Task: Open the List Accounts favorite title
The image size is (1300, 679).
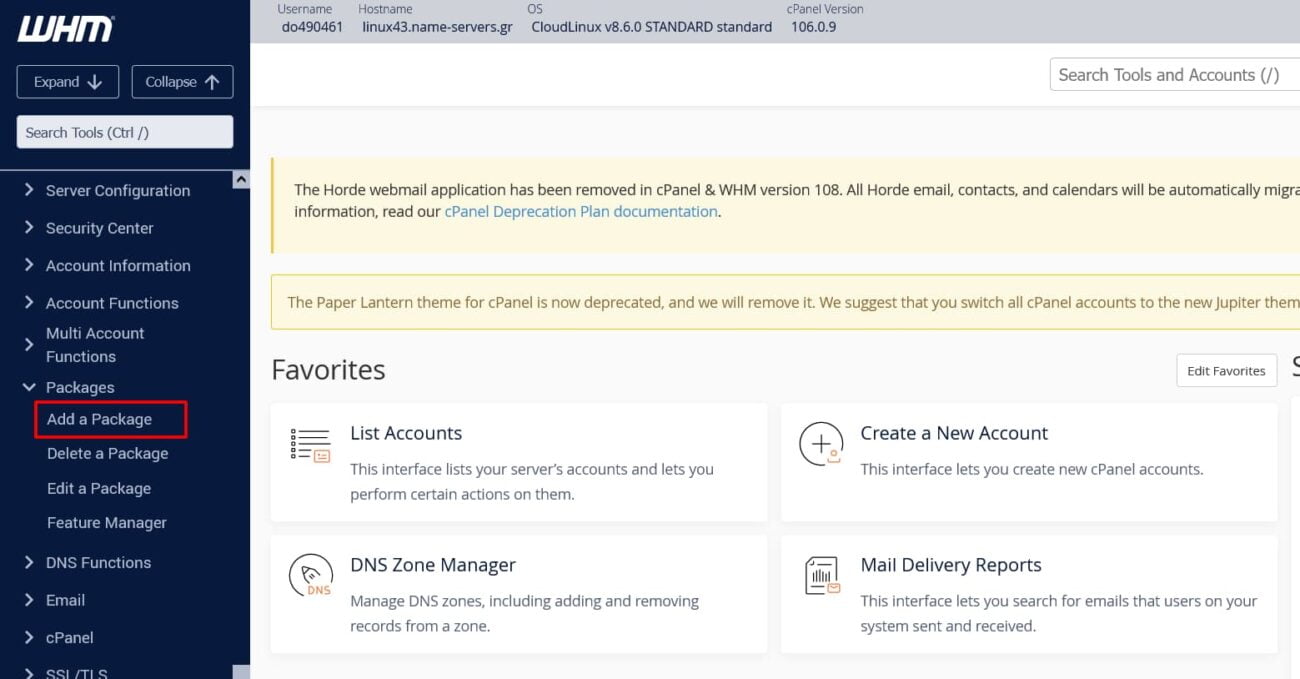Action: pyautogui.click(x=406, y=433)
